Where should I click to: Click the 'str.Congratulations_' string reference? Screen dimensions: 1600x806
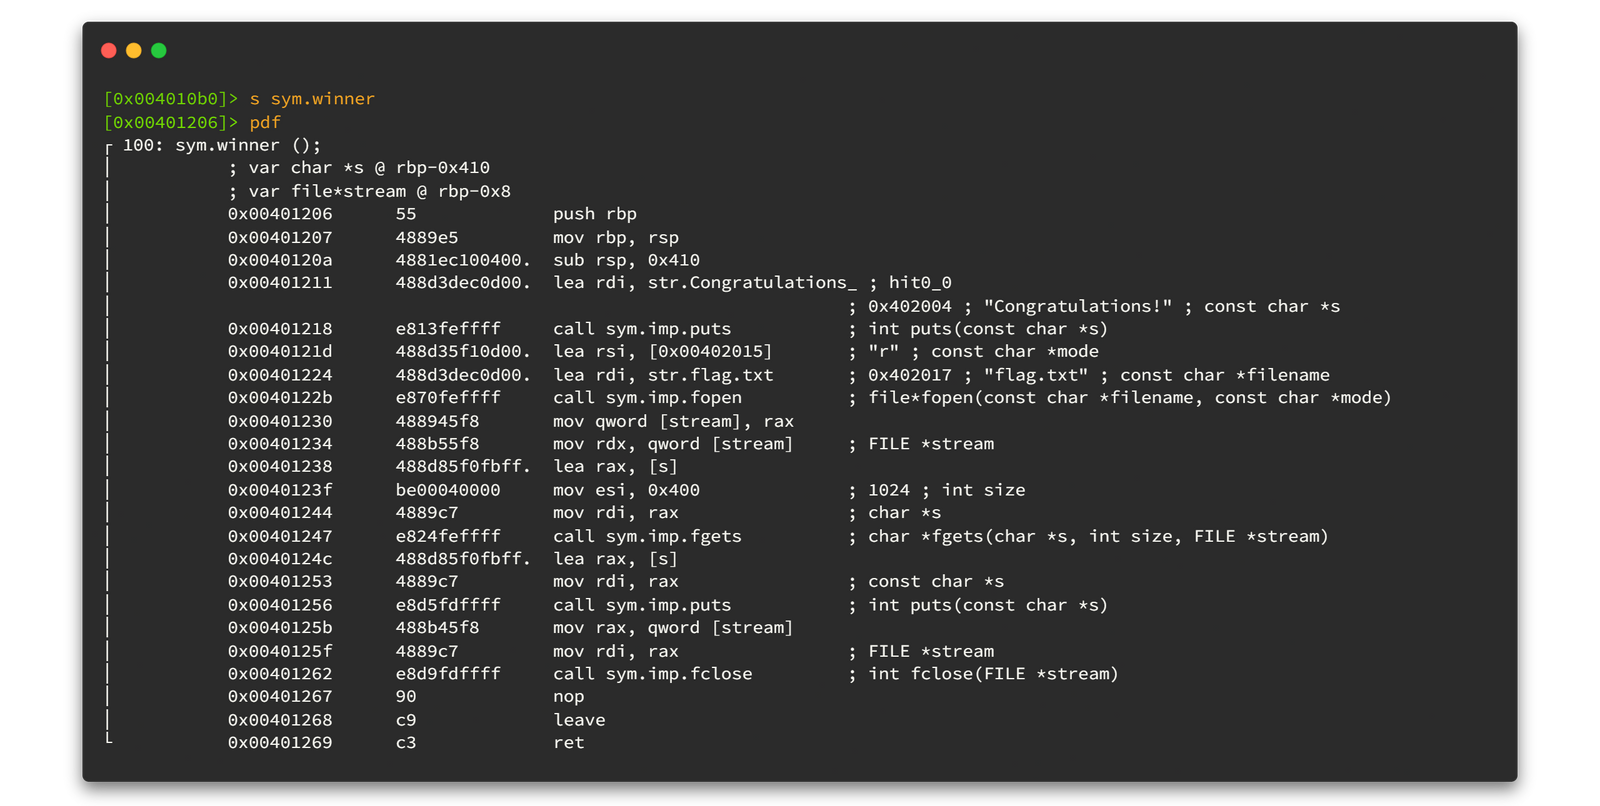point(752,283)
